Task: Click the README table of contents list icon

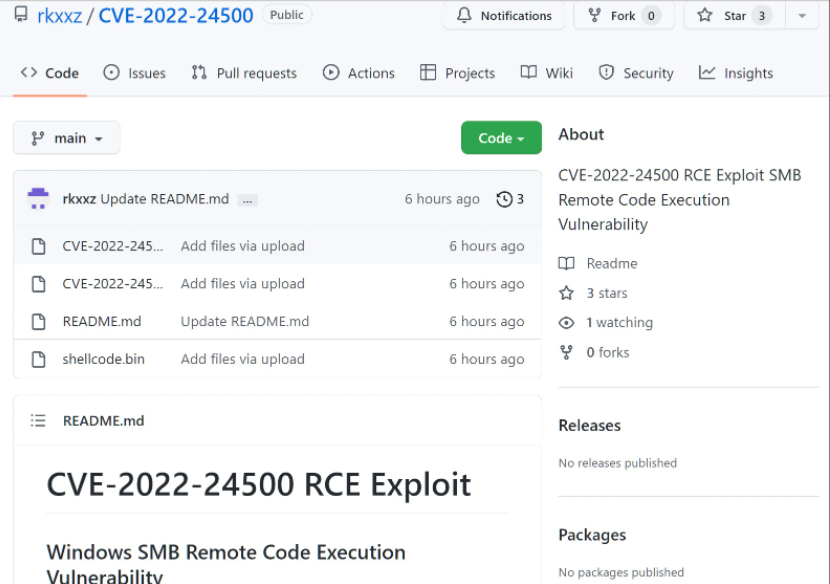Action: click(38, 421)
